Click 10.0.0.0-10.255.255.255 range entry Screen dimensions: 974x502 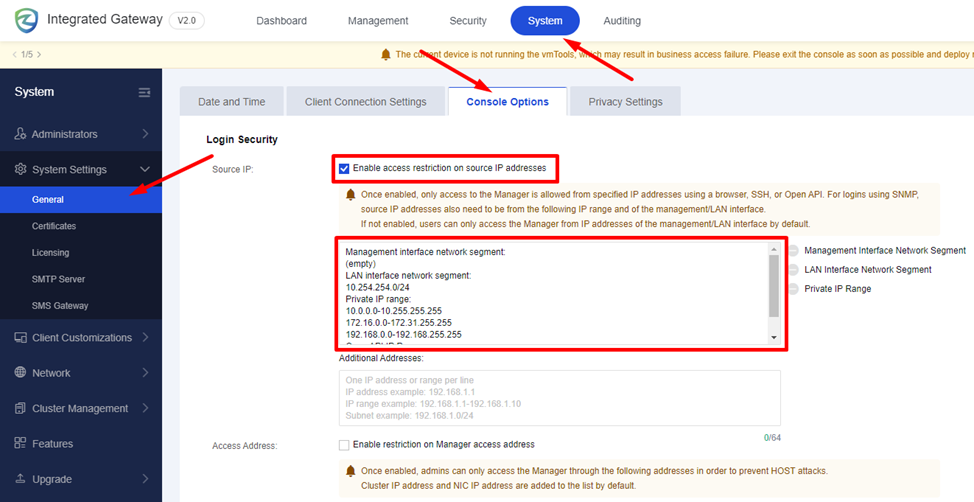393,311
